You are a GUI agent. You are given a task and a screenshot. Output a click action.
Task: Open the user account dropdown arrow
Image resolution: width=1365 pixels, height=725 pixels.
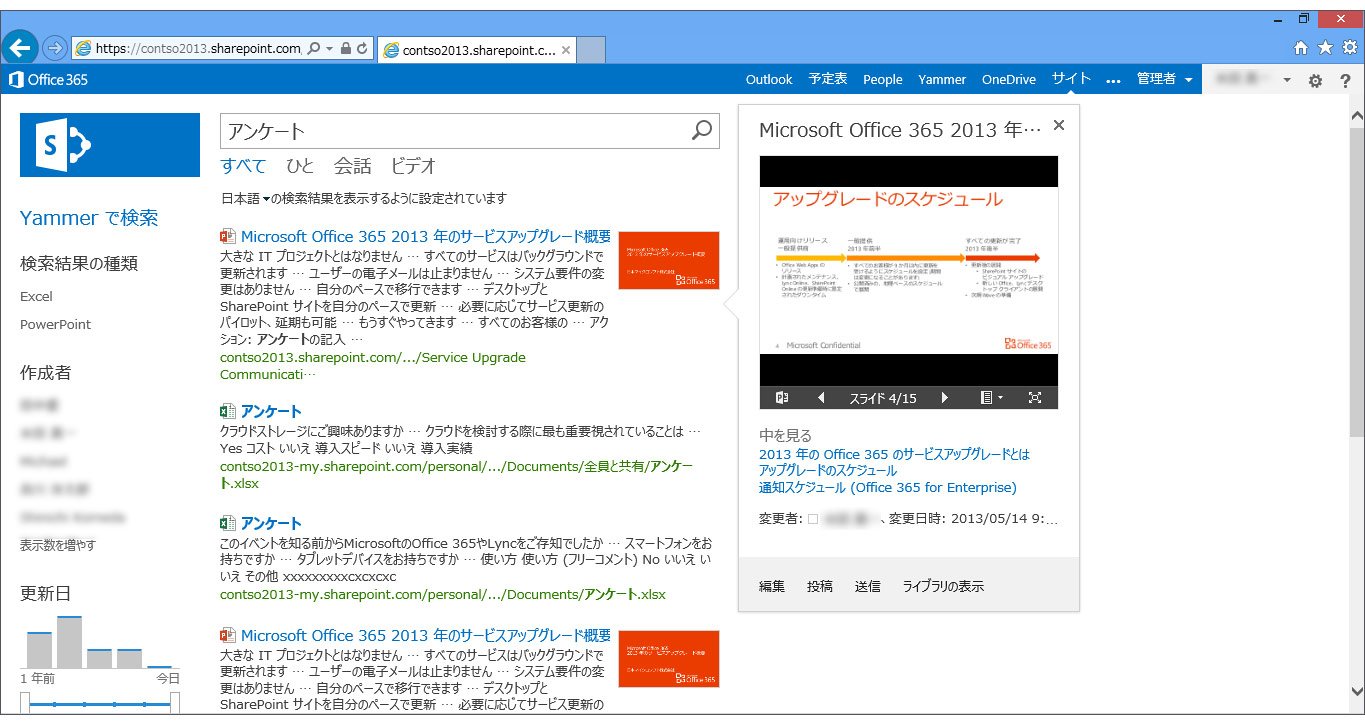tap(1287, 81)
